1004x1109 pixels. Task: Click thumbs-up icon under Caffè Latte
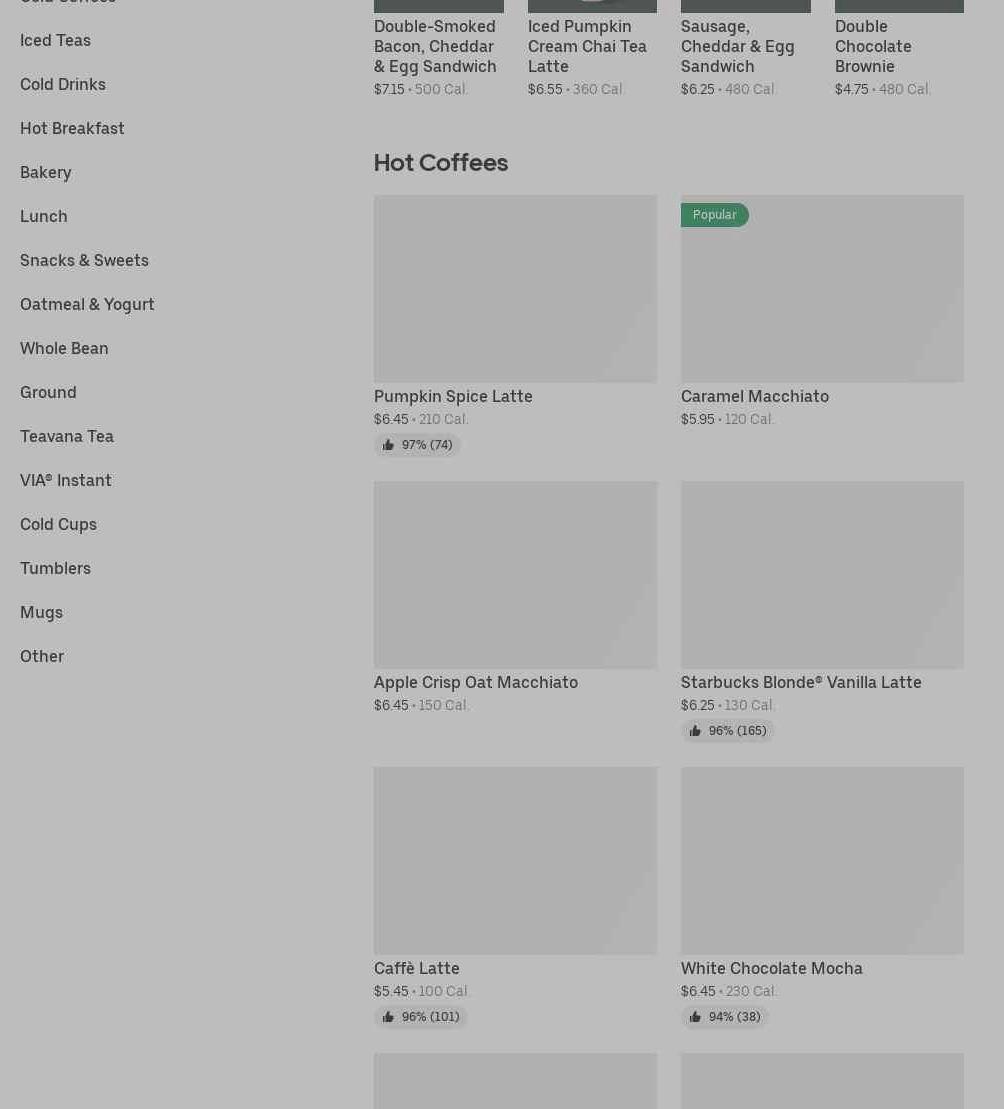click(x=388, y=1017)
